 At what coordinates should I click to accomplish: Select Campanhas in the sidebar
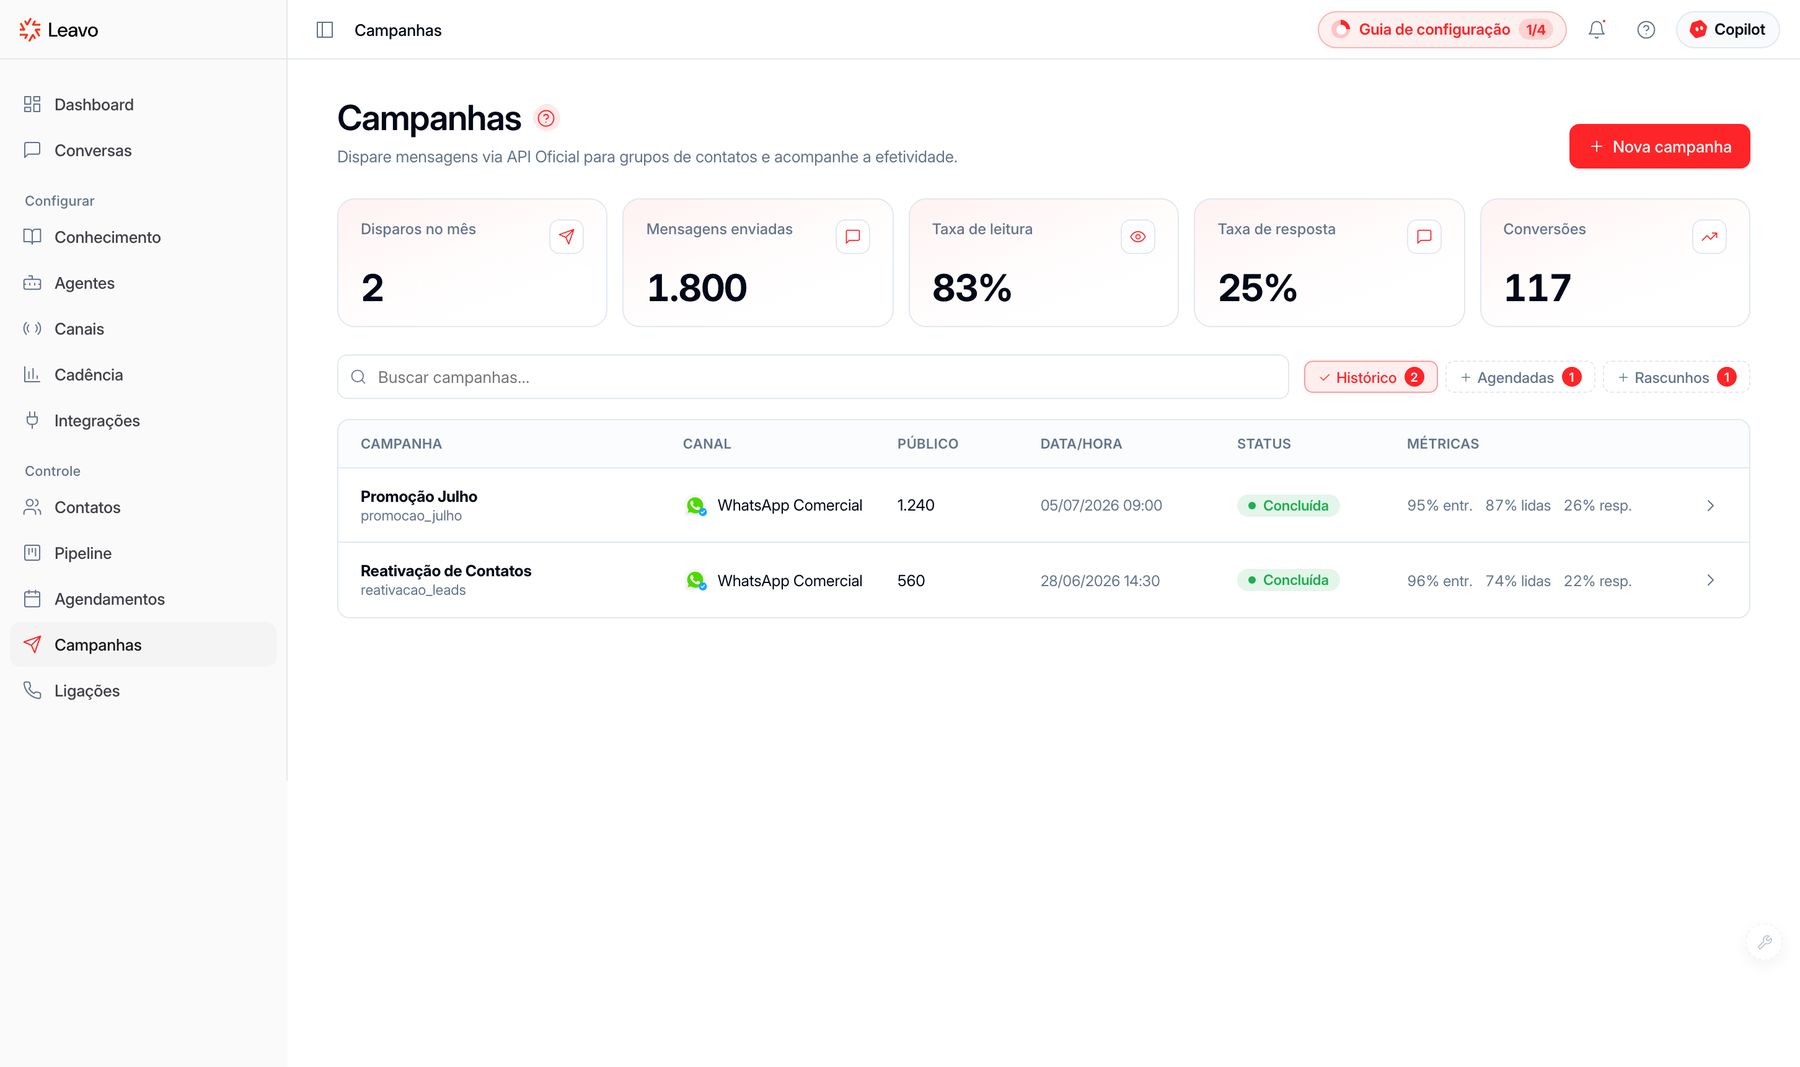pos(143,645)
